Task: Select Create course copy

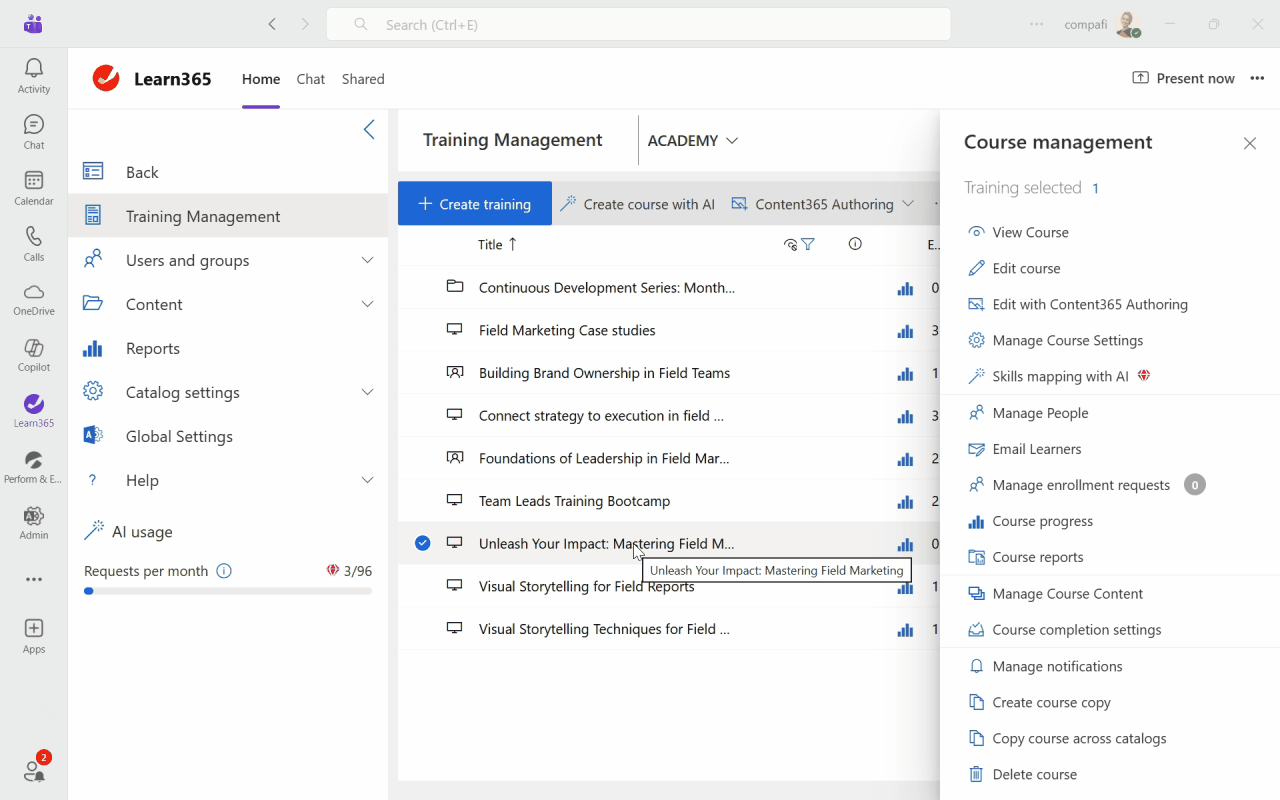Action: pos(1049,702)
